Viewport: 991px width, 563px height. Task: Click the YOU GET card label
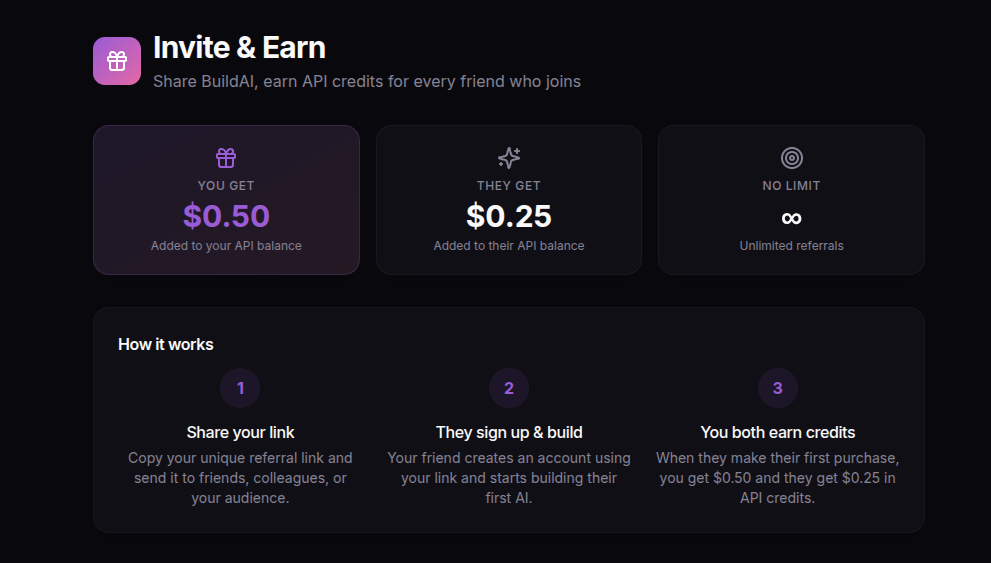coord(226,186)
